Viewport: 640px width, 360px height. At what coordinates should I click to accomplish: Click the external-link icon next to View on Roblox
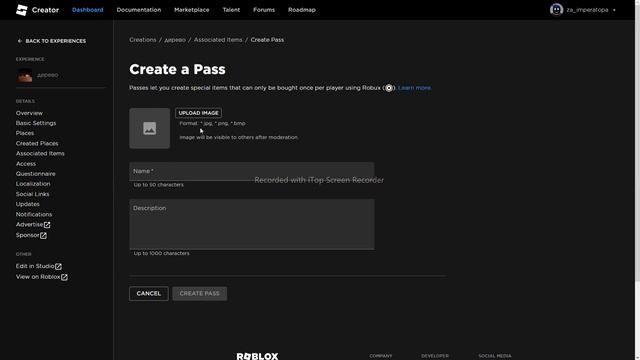coord(64,277)
